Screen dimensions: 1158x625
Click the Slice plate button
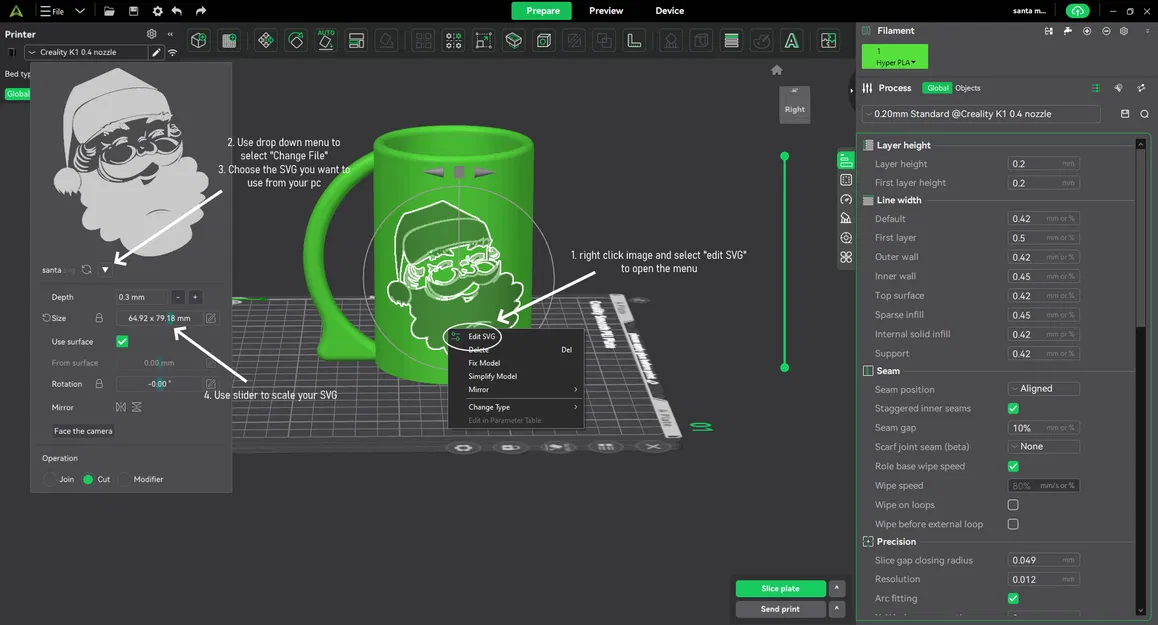780,589
